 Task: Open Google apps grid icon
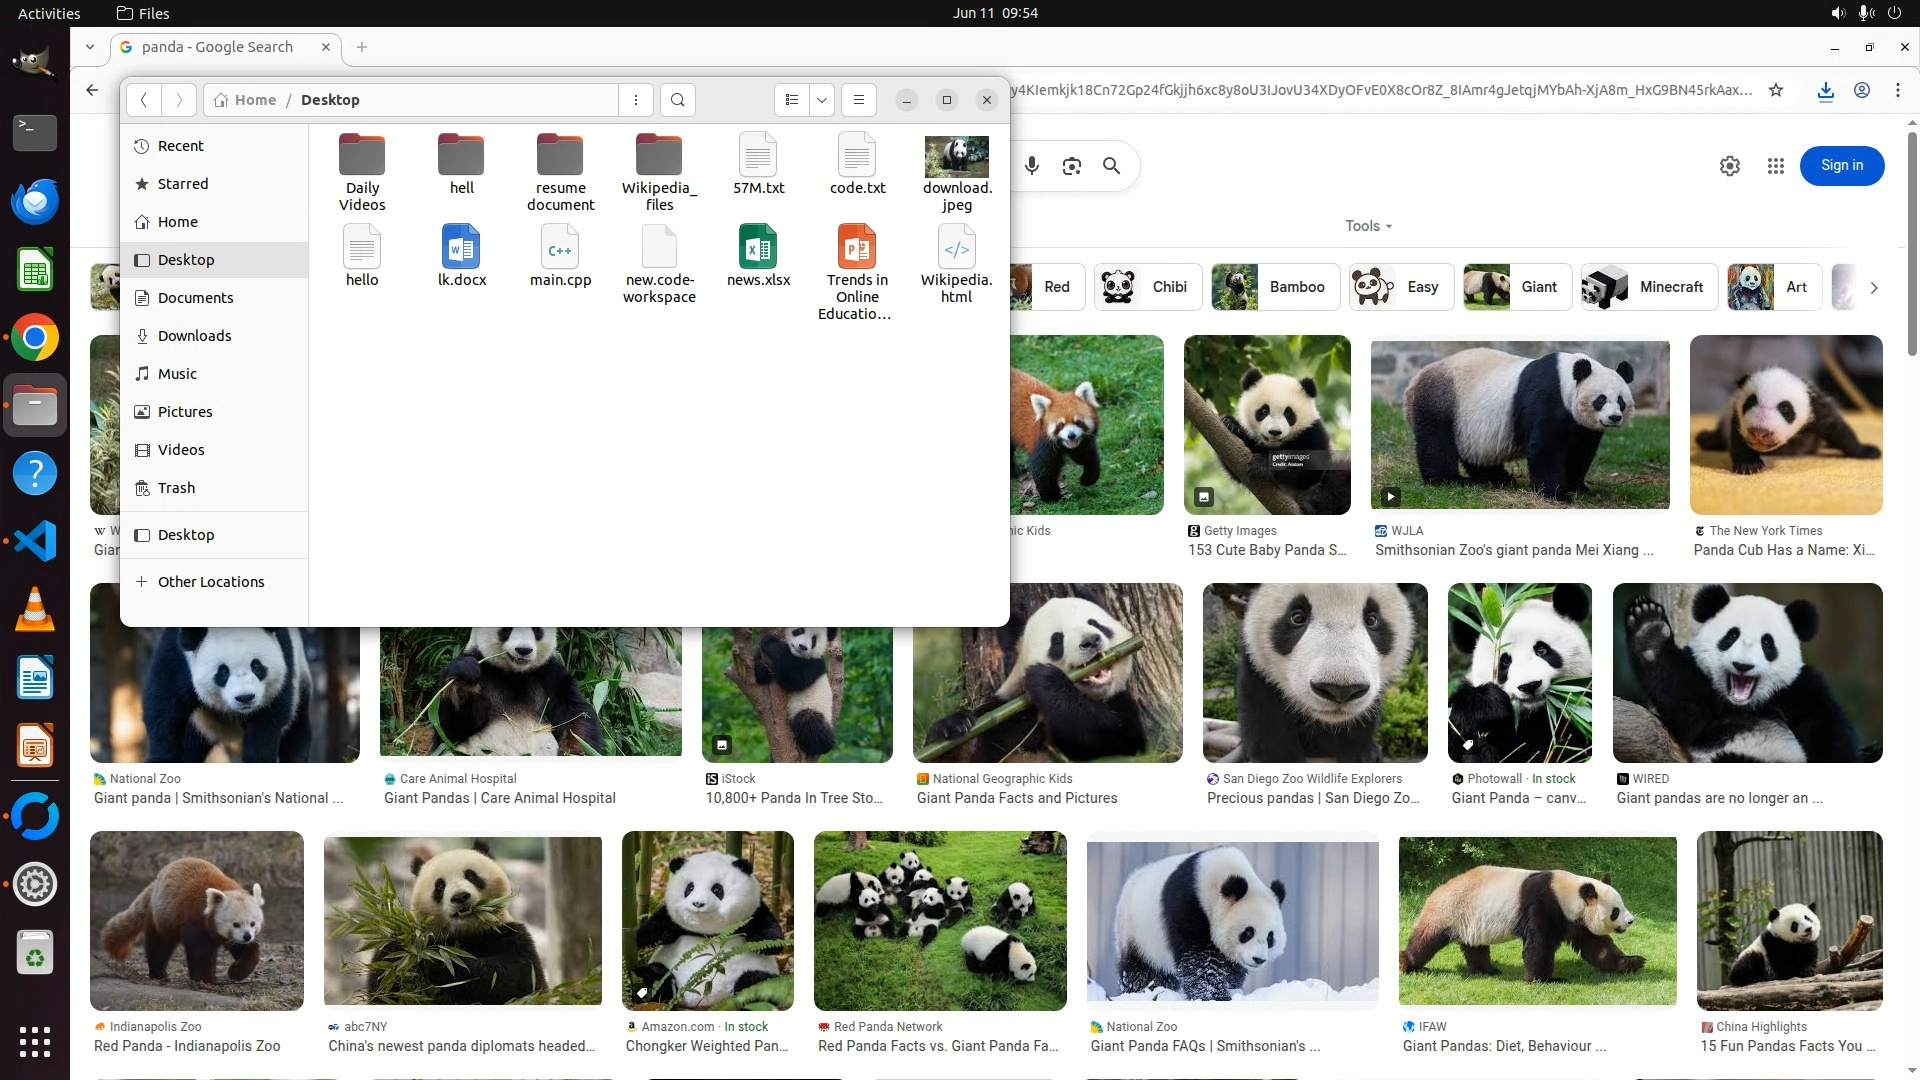tap(1776, 166)
